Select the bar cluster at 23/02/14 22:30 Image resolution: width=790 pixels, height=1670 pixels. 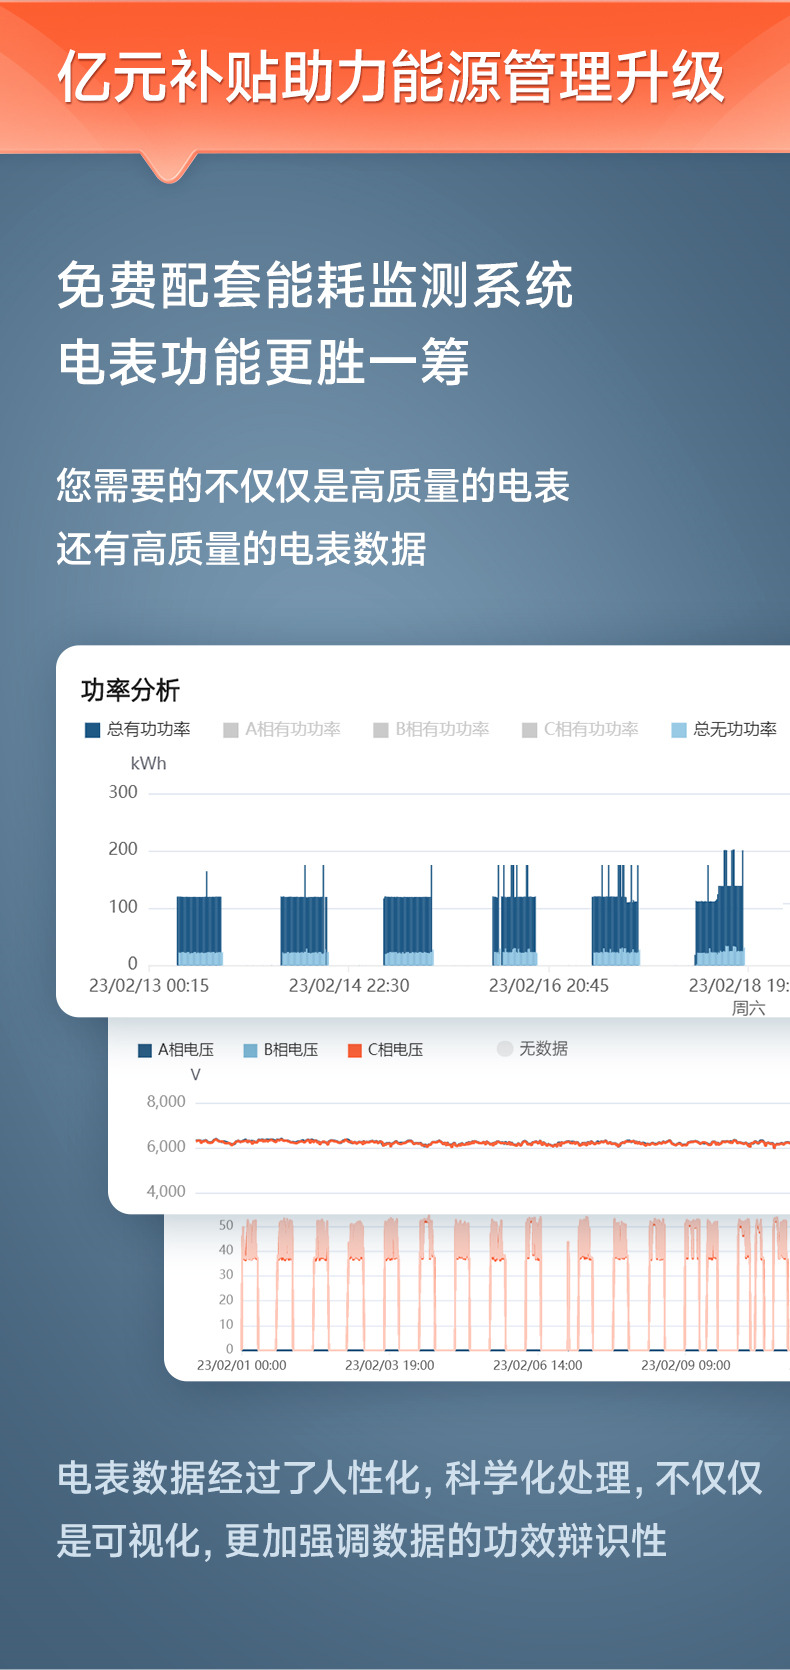point(304,915)
